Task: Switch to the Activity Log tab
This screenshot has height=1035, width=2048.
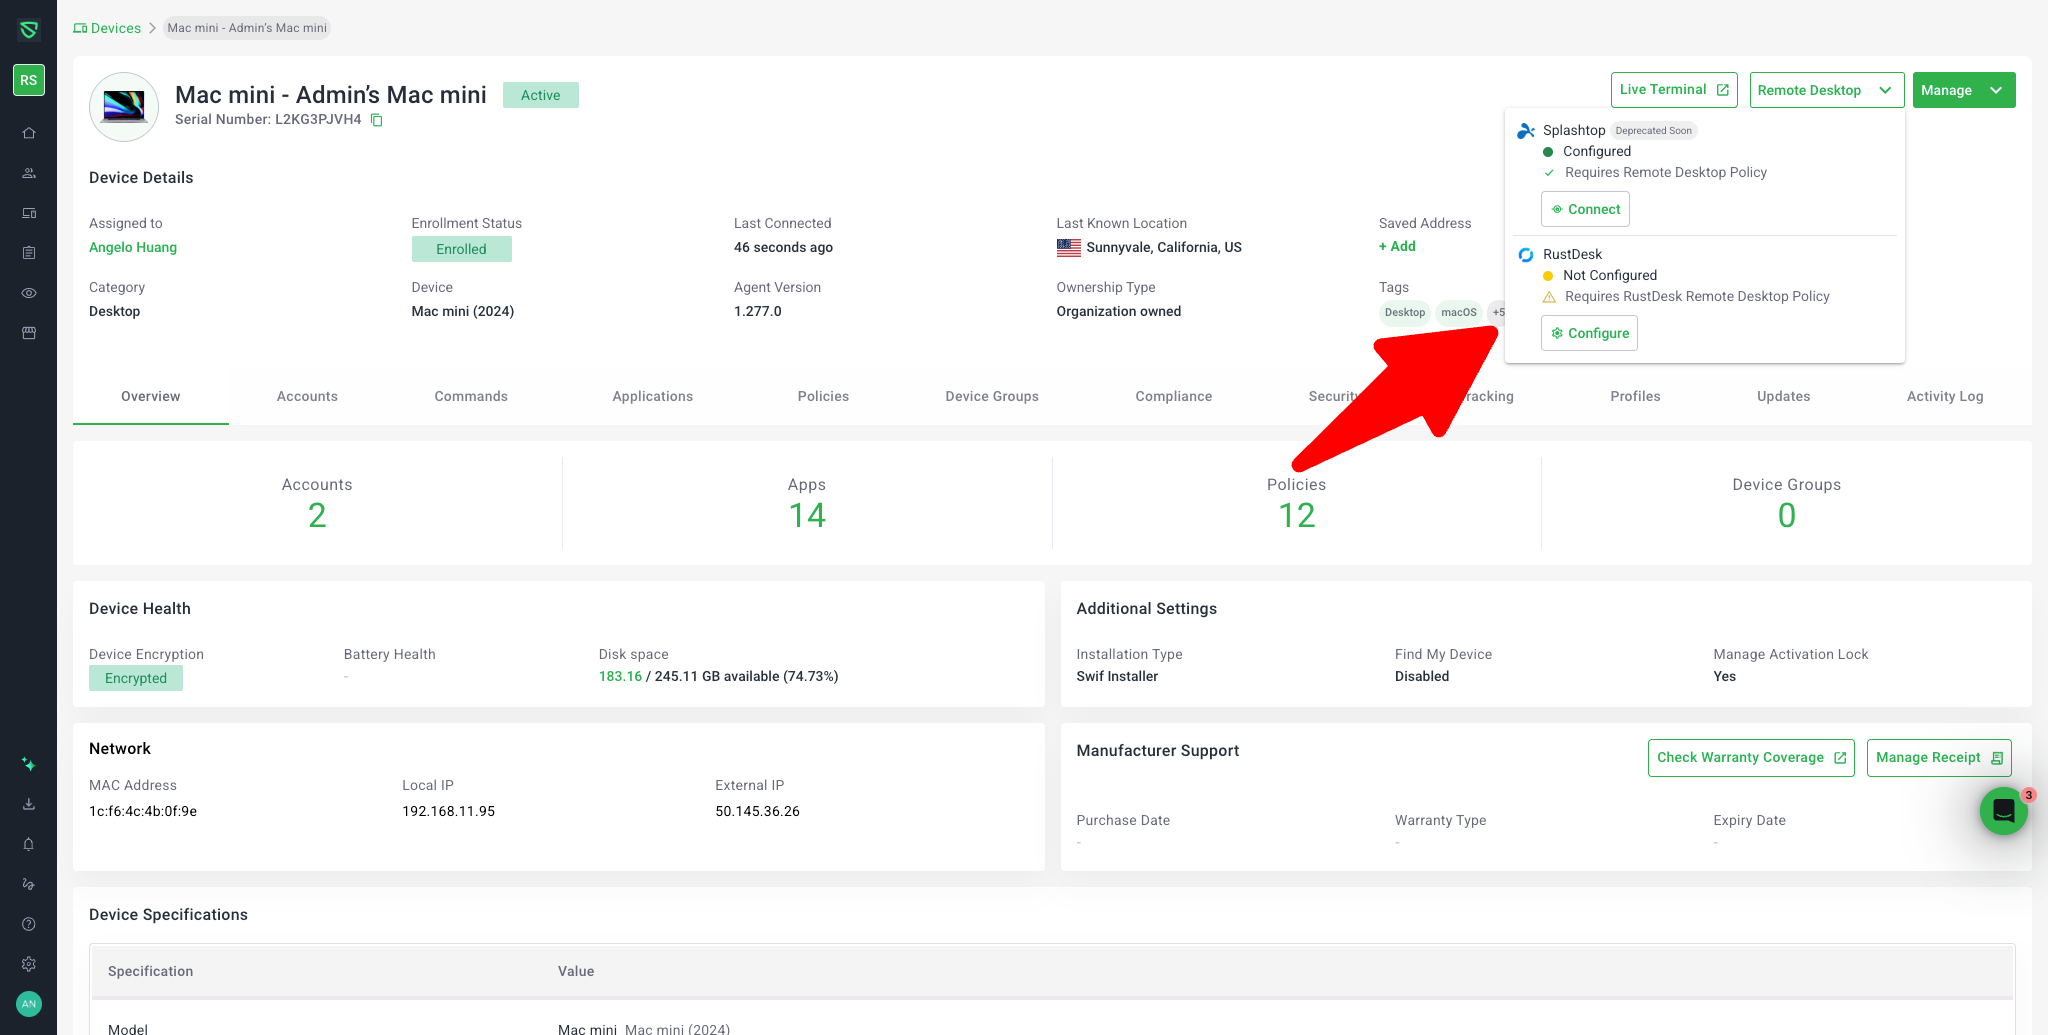Action: click(x=1944, y=396)
